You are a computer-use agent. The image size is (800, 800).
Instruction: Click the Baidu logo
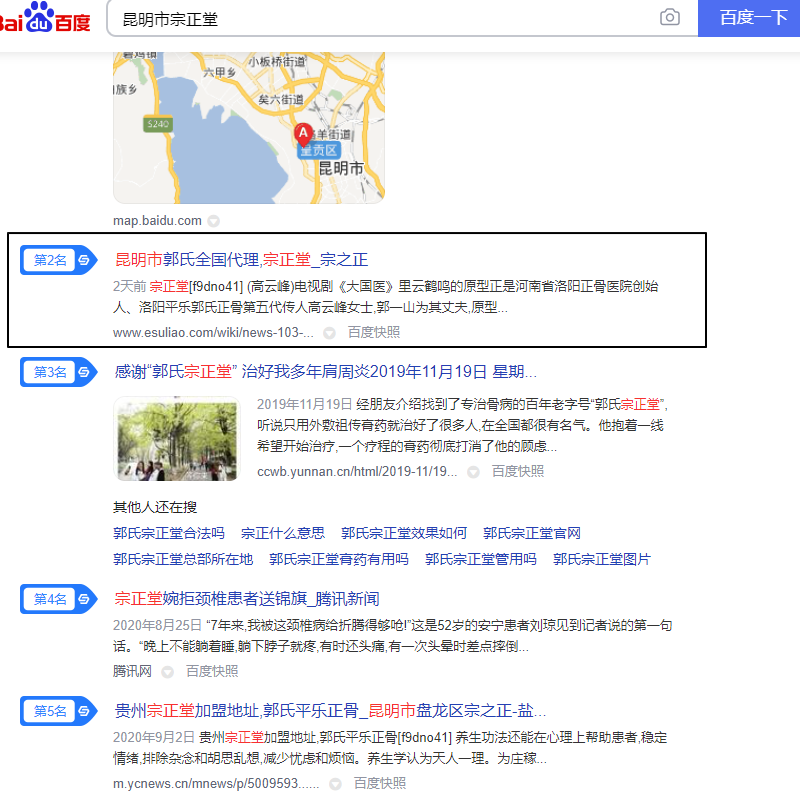point(45,18)
